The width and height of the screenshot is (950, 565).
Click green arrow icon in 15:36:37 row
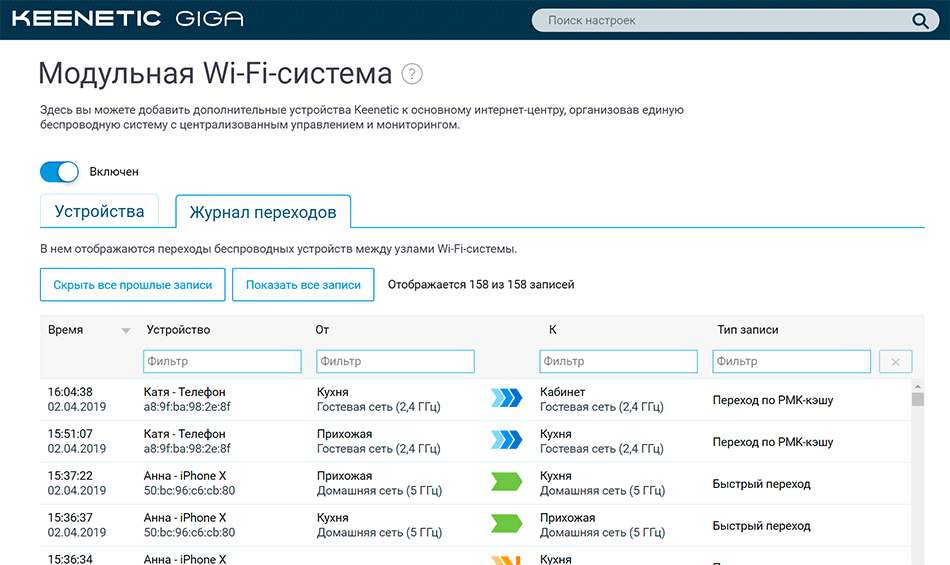tap(507, 525)
